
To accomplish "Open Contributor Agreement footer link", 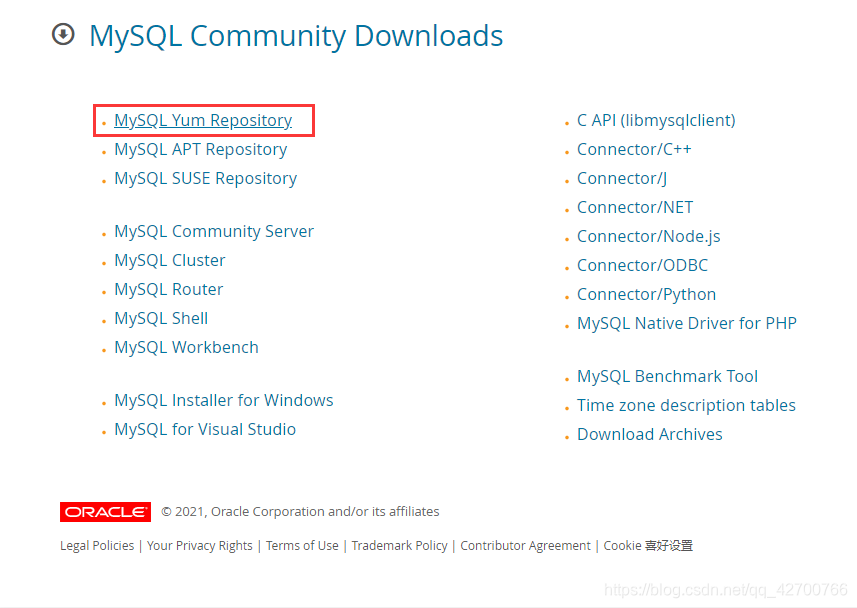I will pyautogui.click(x=525, y=546).
